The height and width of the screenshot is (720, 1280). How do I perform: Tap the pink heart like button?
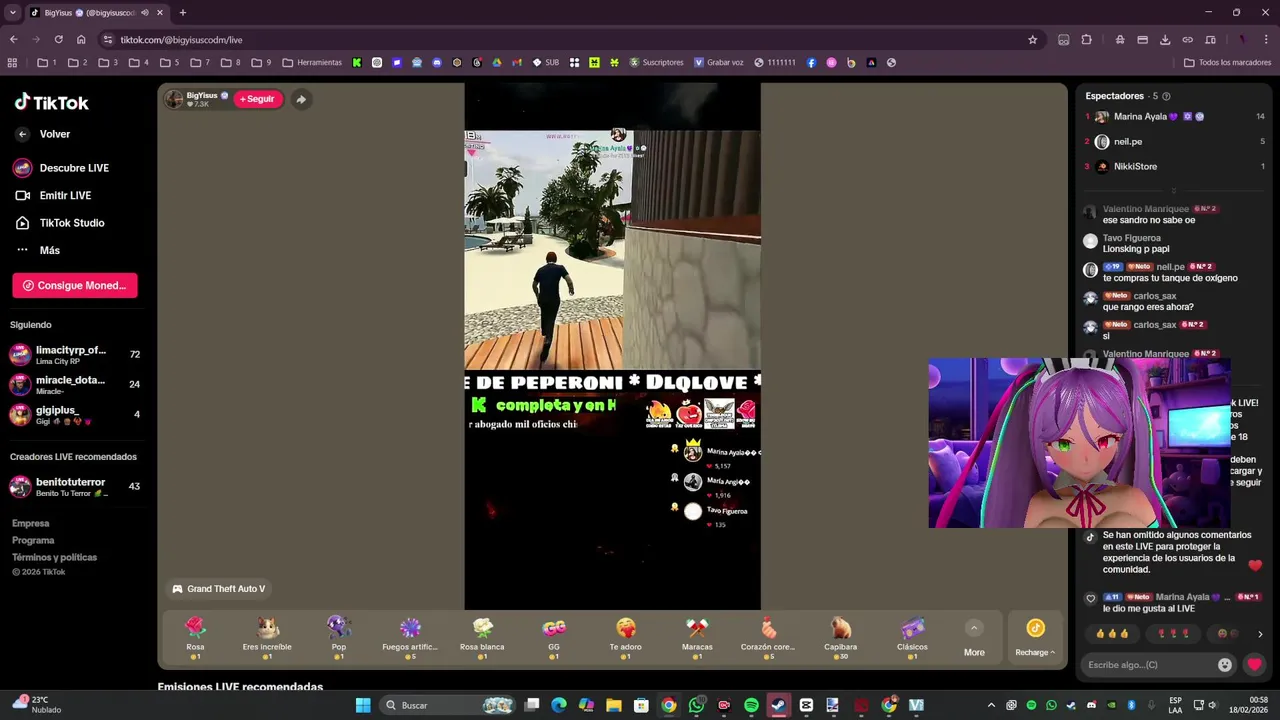1254,664
